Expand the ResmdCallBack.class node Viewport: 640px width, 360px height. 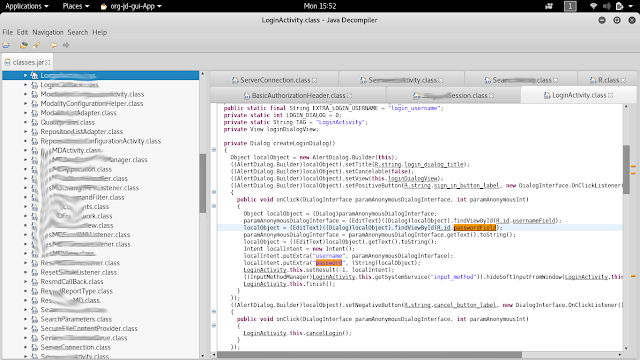[x=25, y=282]
